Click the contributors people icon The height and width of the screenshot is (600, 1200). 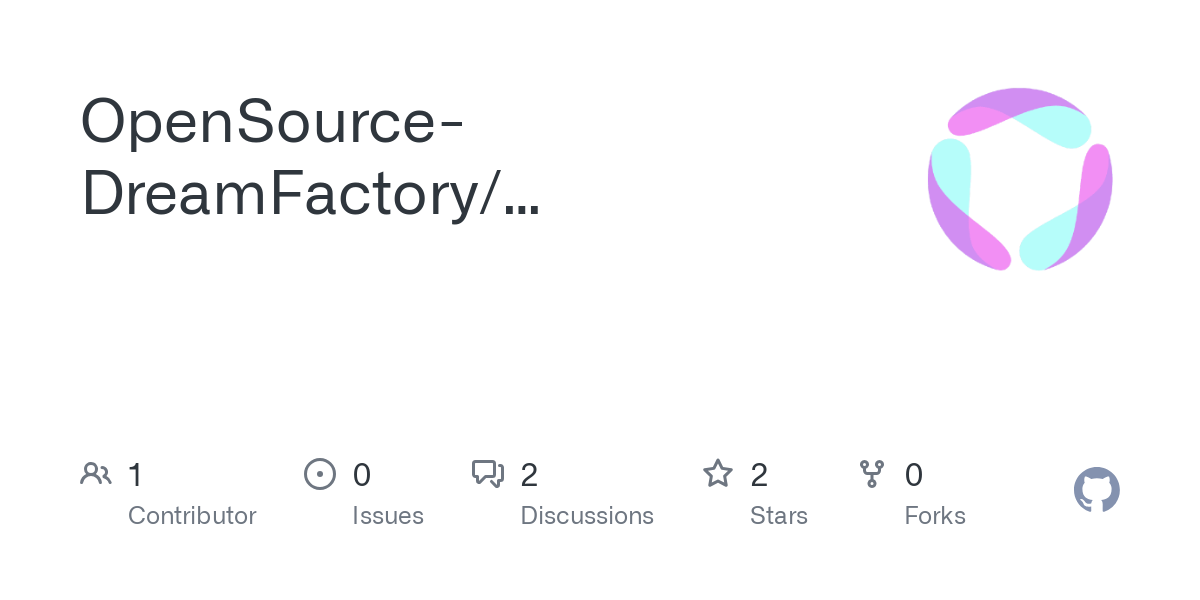pos(96,474)
